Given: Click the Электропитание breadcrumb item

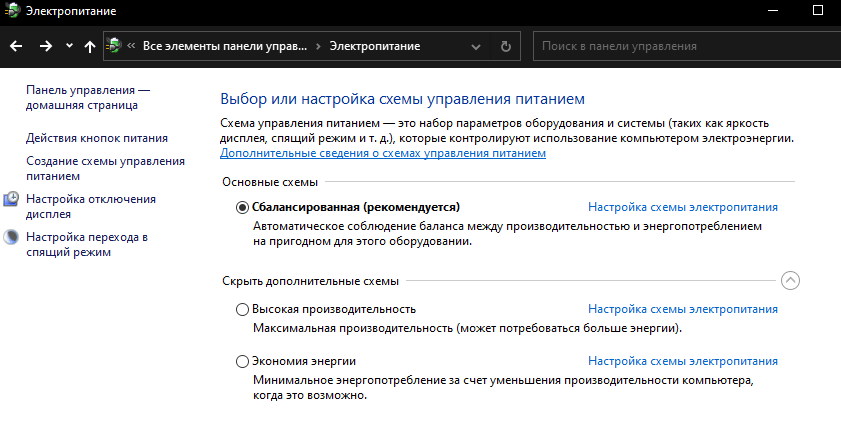Looking at the screenshot, I should pos(375,46).
